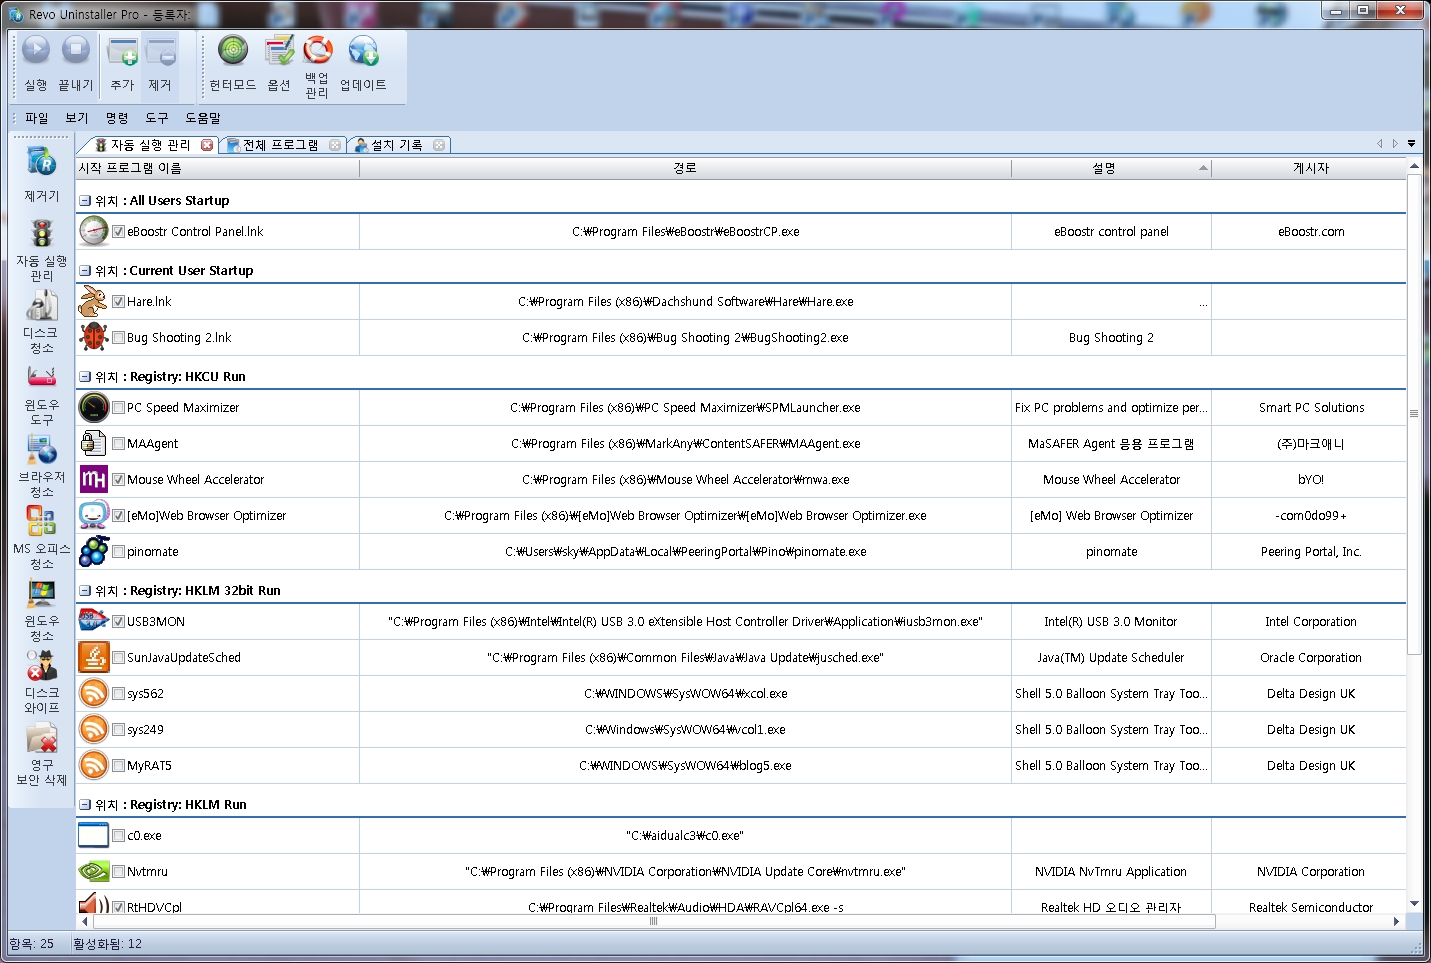Click the 실행 (Run) toolbar icon
This screenshot has height=963, width=1431.
36,50
